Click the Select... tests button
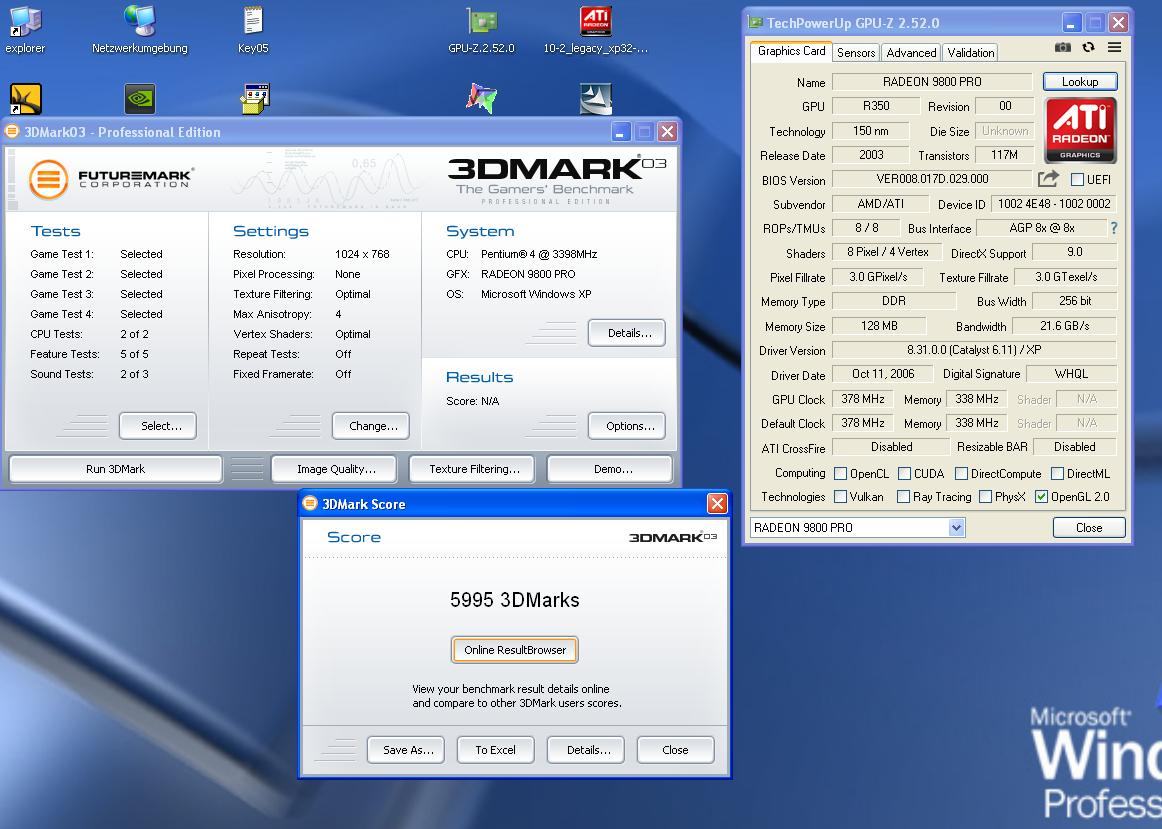 click(x=158, y=426)
